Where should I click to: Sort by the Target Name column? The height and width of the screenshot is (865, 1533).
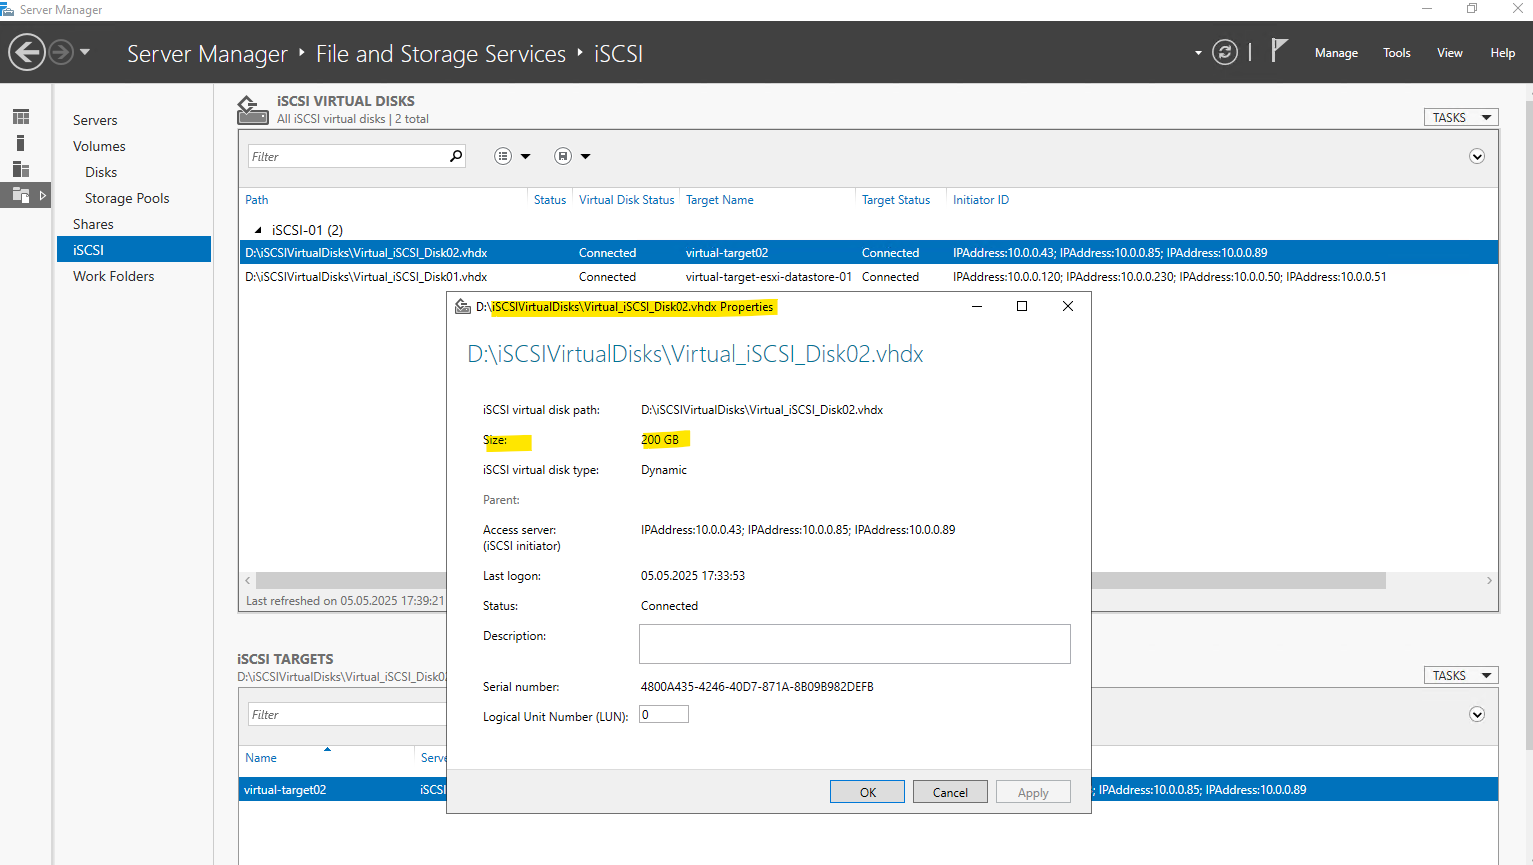point(720,200)
